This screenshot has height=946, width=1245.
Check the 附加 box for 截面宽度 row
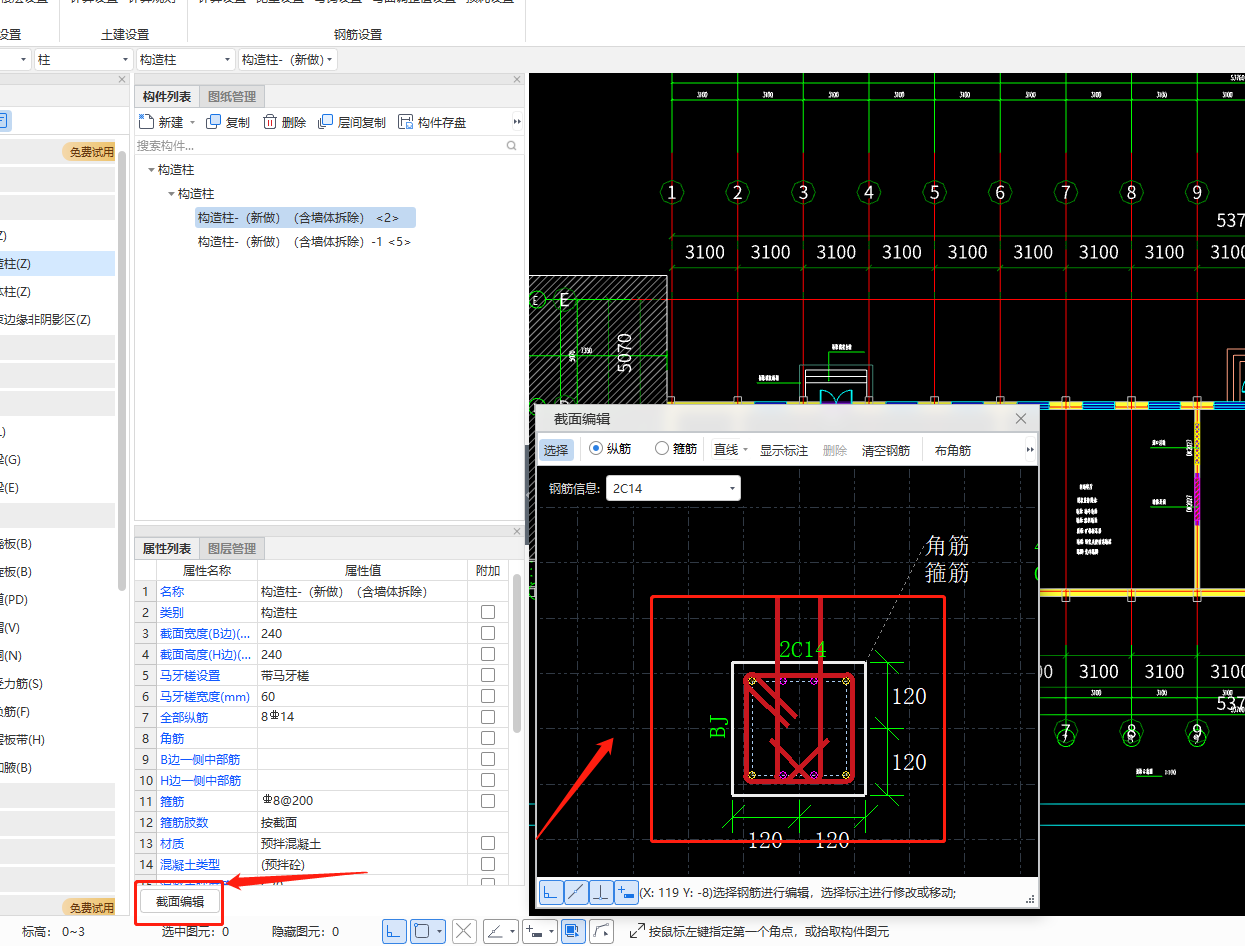coord(488,633)
